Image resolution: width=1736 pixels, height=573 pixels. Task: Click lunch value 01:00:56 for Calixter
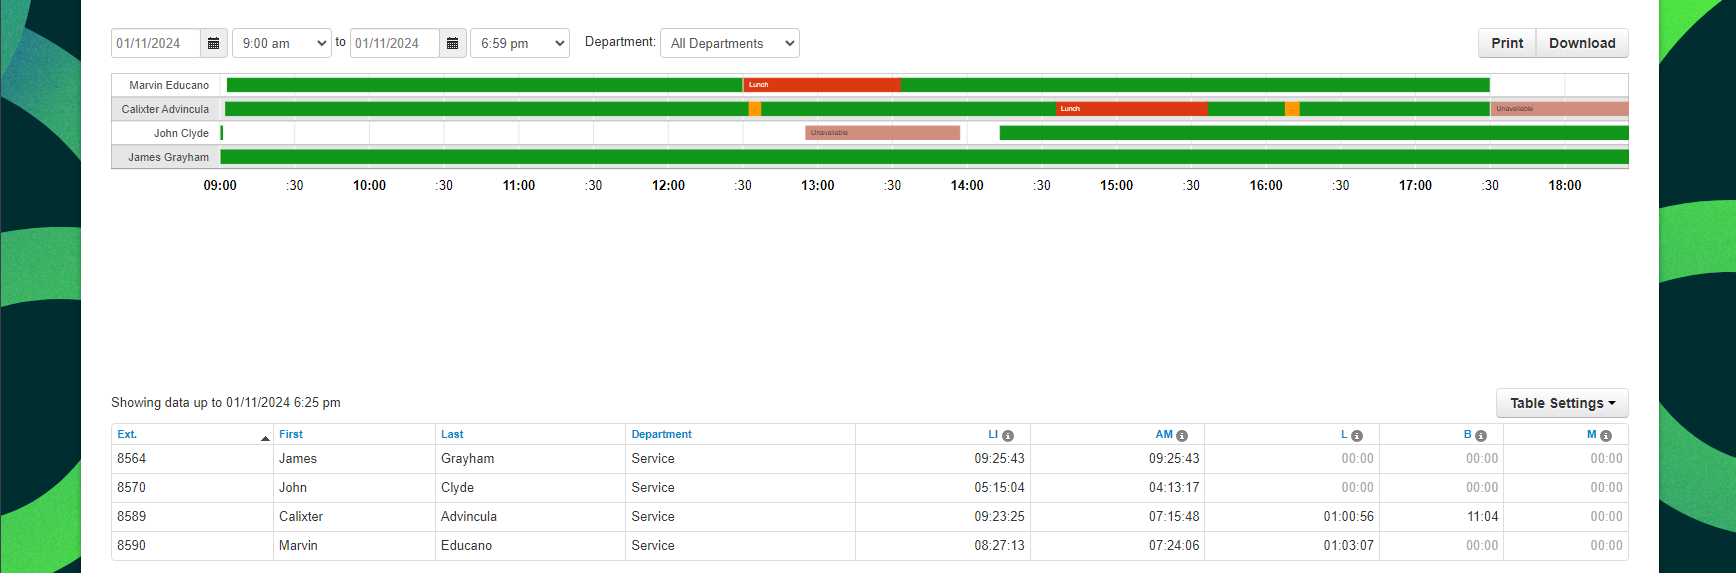[x=1348, y=517]
